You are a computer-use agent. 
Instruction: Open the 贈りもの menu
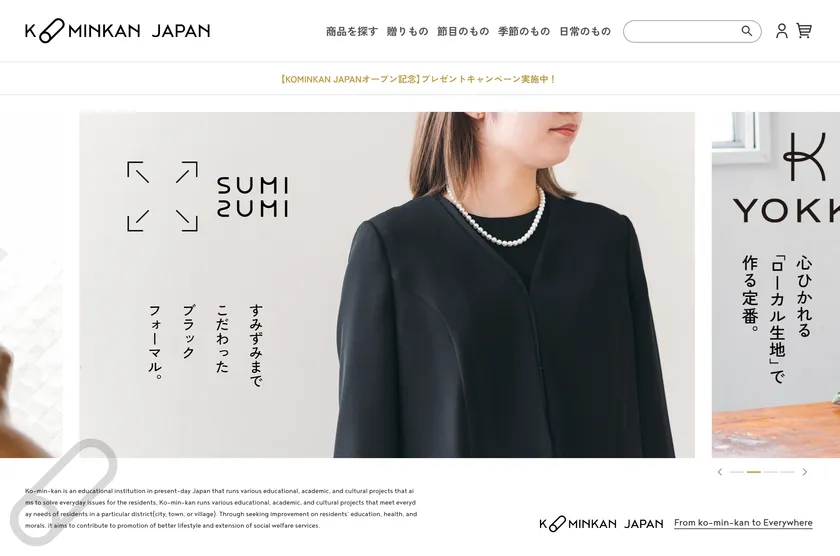click(408, 32)
